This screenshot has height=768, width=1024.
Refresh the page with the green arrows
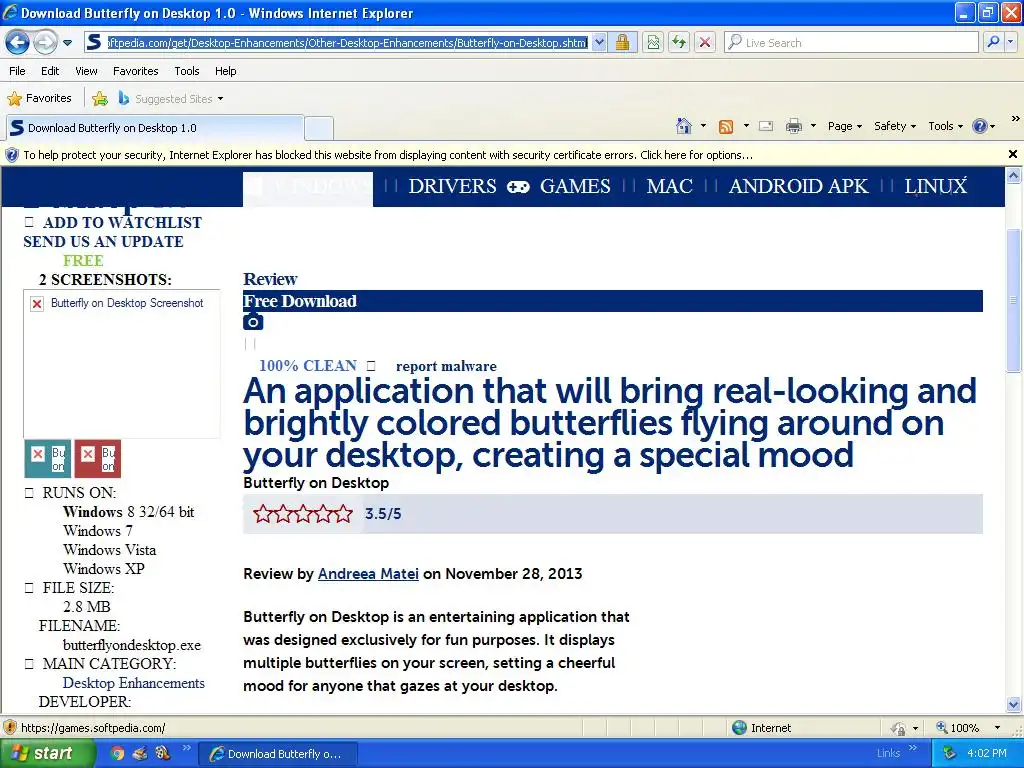pyautogui.click(x=679, y=43)
